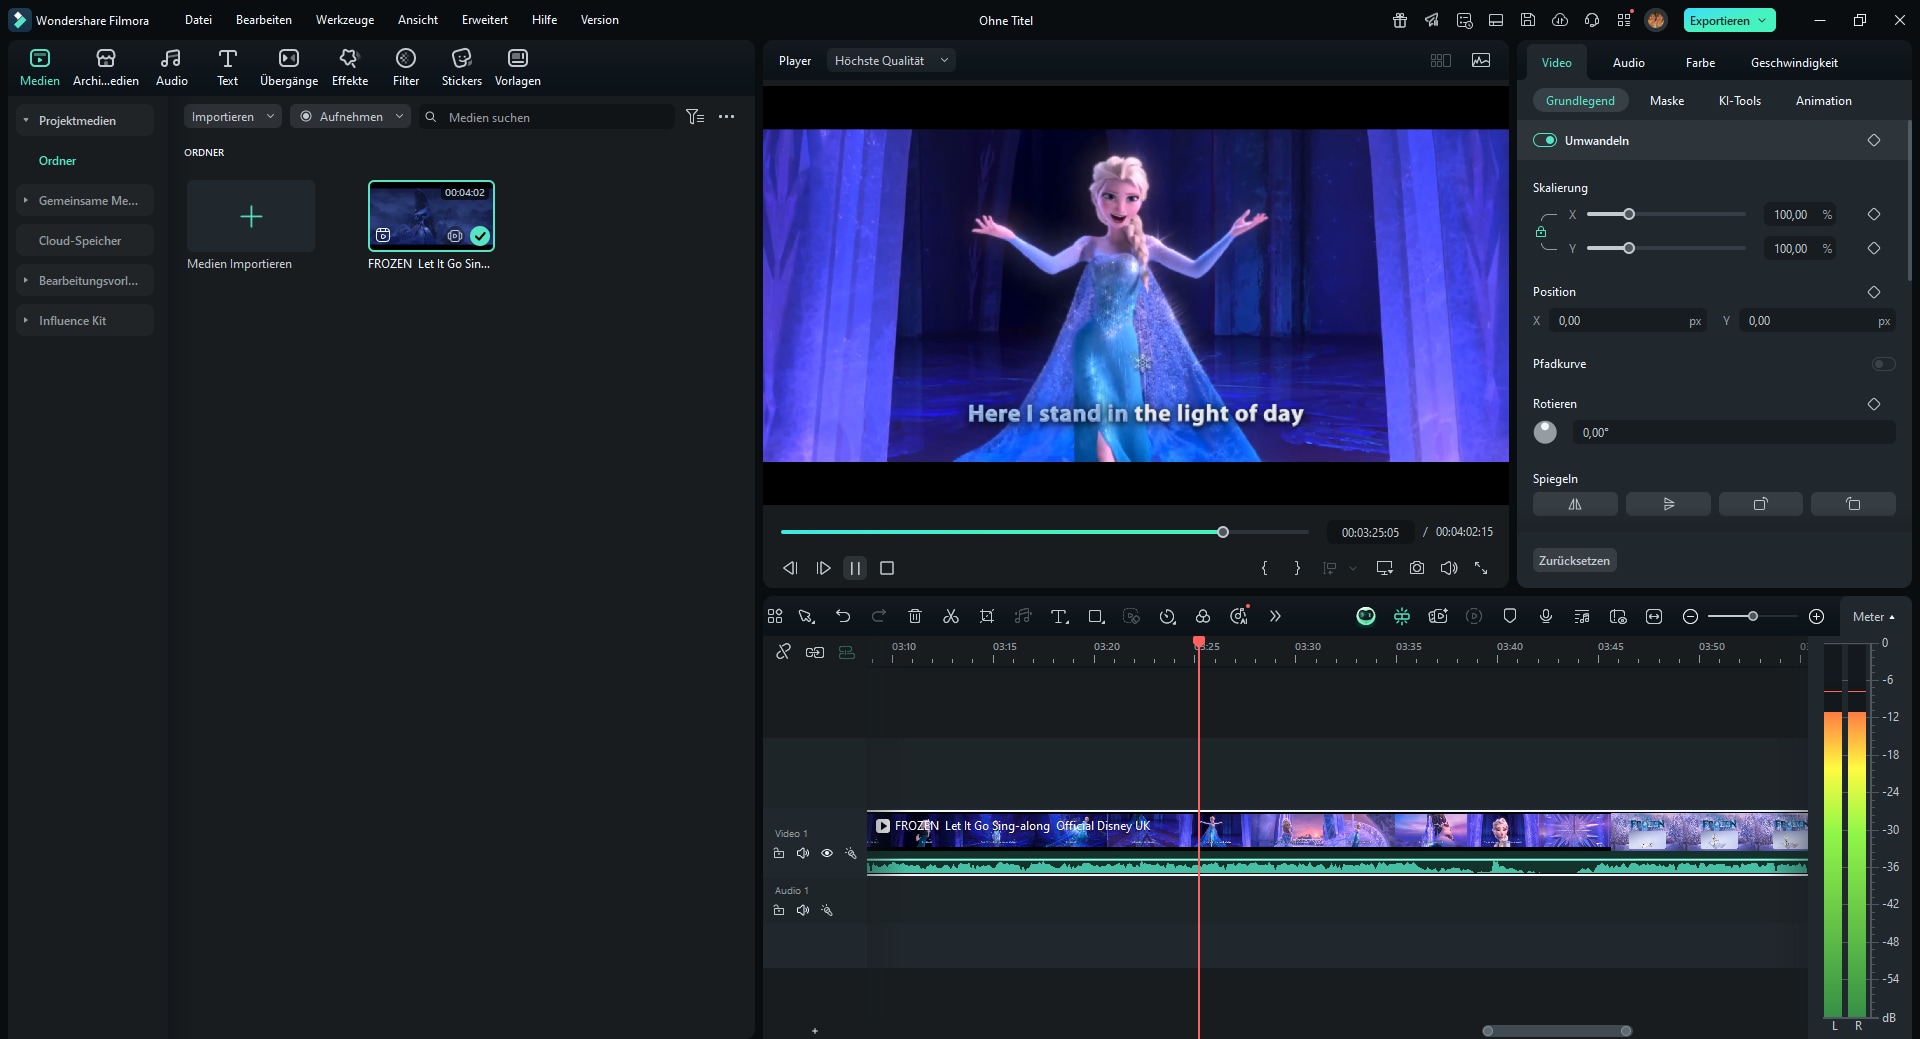Click Medien Importieren tile
The width and height of the screenshot is (1920, 1039).
251,216
